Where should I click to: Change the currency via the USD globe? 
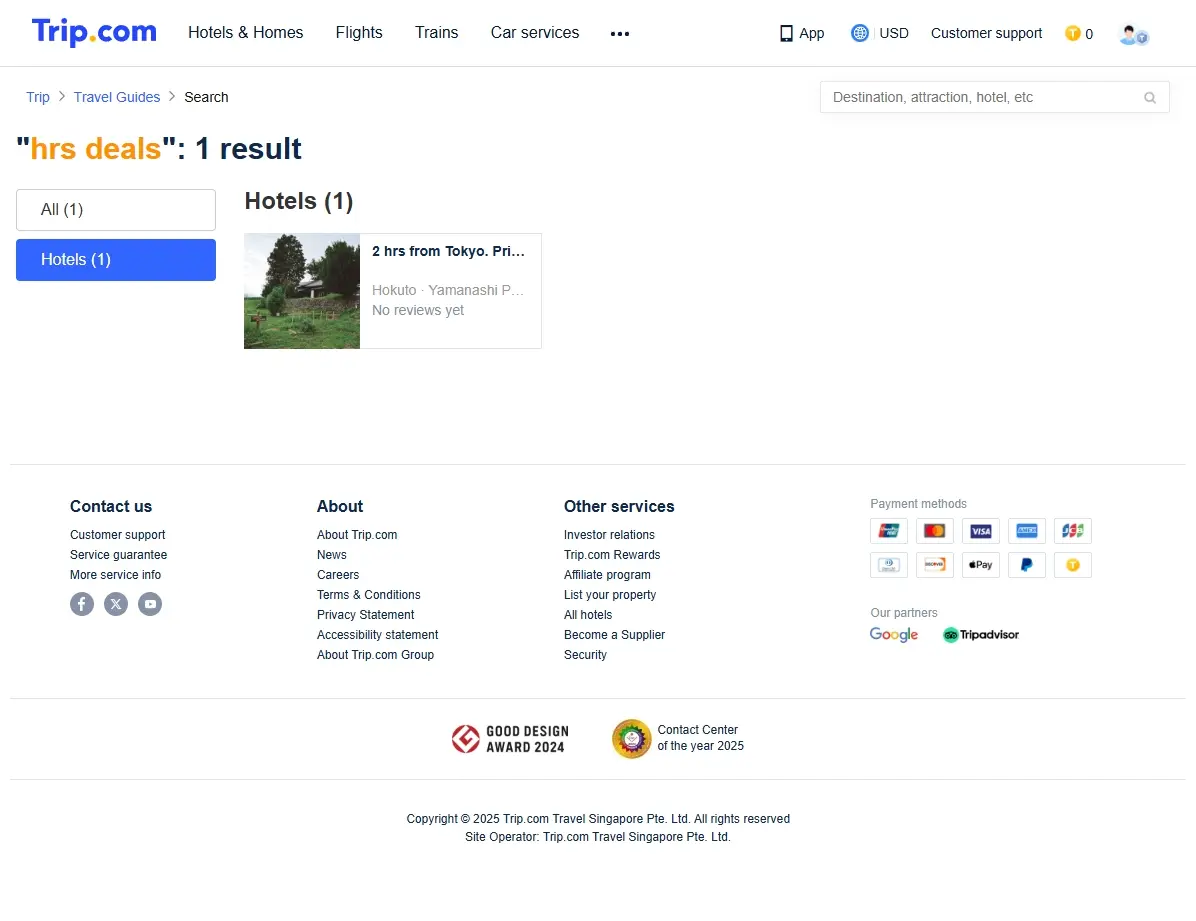tap(879, 34)
